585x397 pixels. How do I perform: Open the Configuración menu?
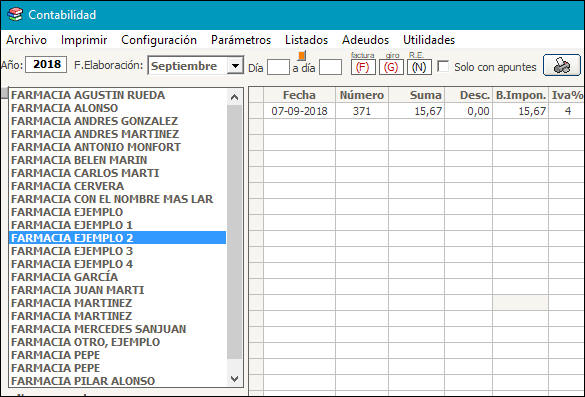[x=159, y=40]
